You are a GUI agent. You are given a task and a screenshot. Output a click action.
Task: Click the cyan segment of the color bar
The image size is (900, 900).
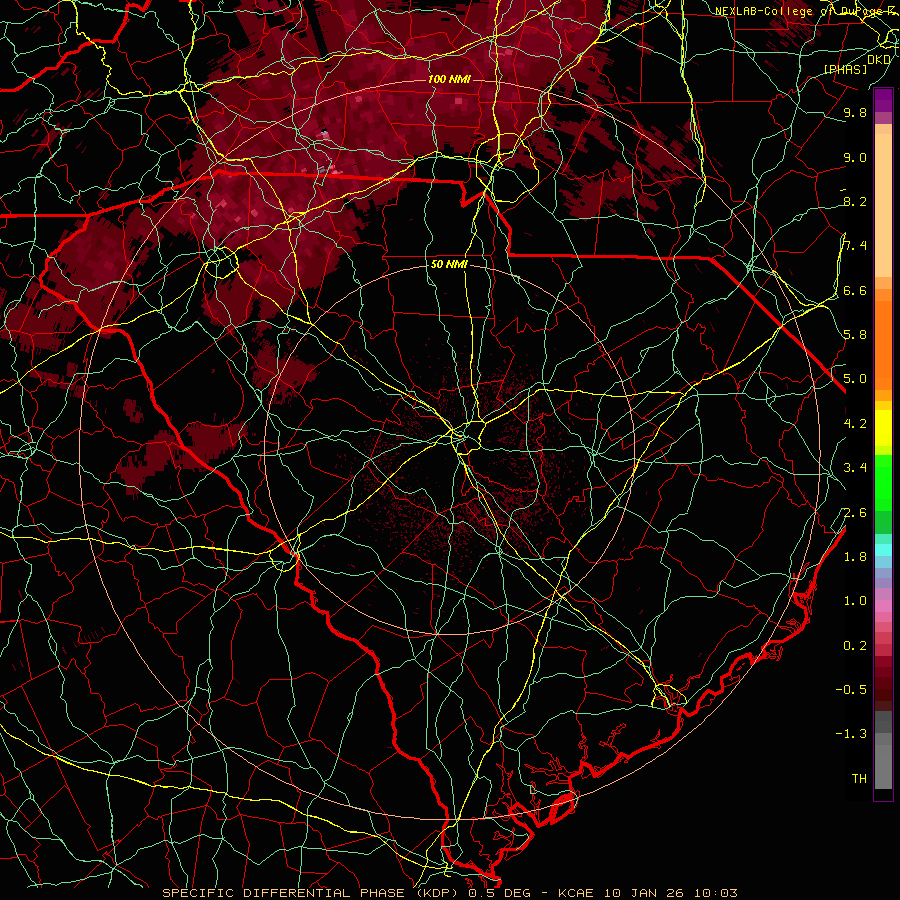point(883,549)
